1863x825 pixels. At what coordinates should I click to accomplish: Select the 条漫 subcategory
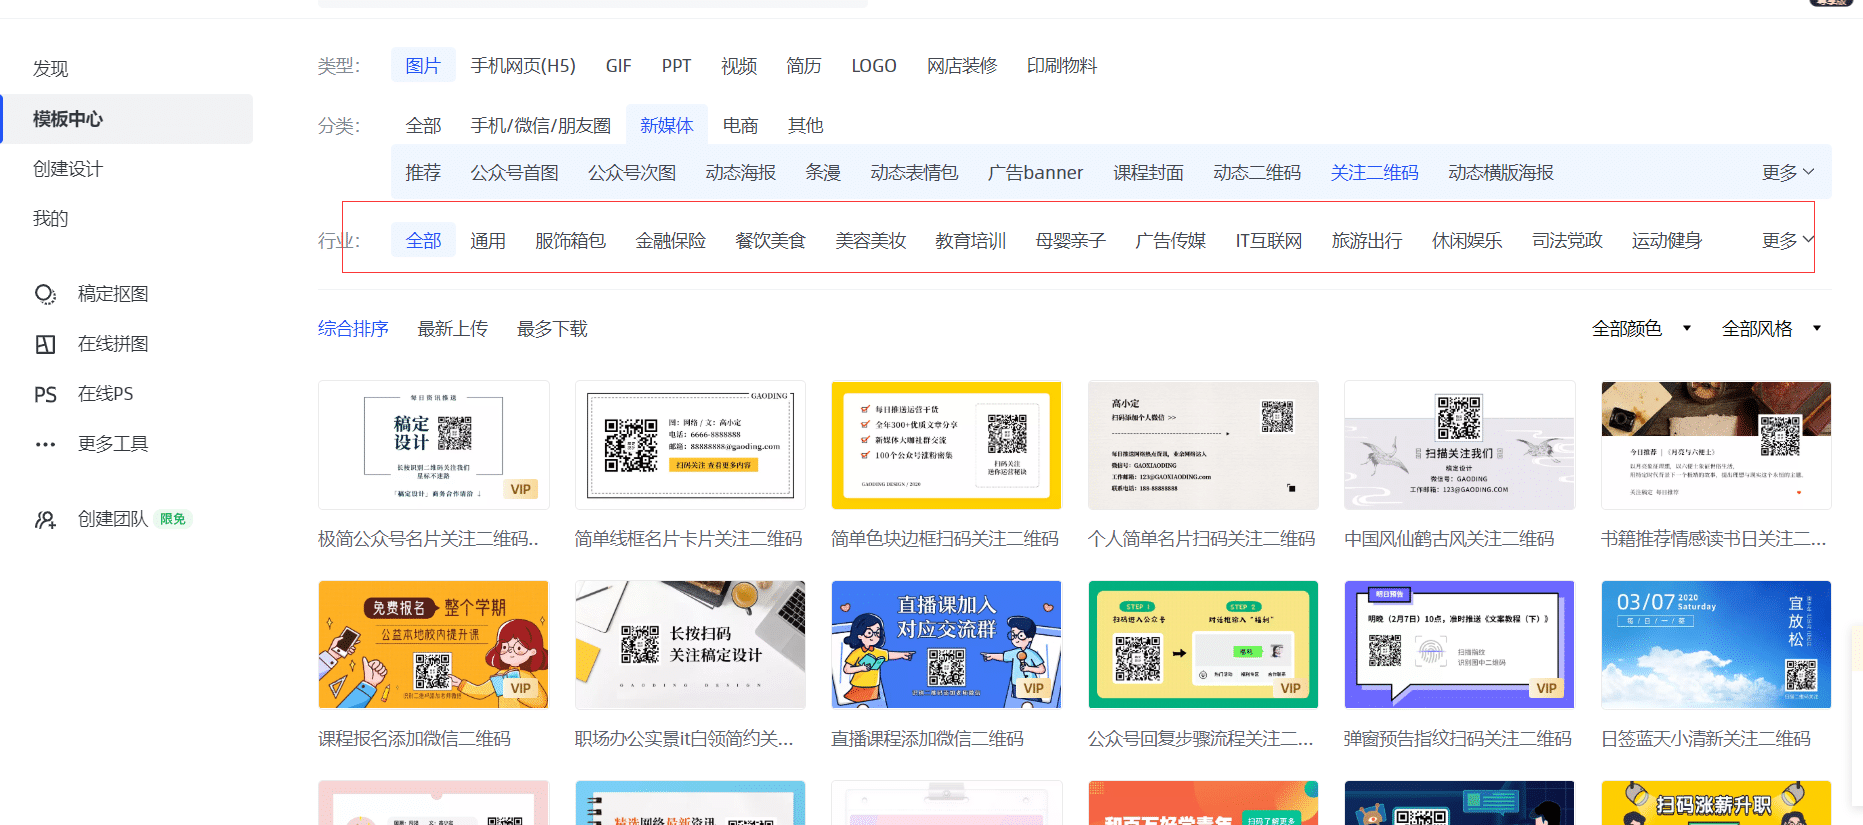pyautogui.click(x=823, y=173)
